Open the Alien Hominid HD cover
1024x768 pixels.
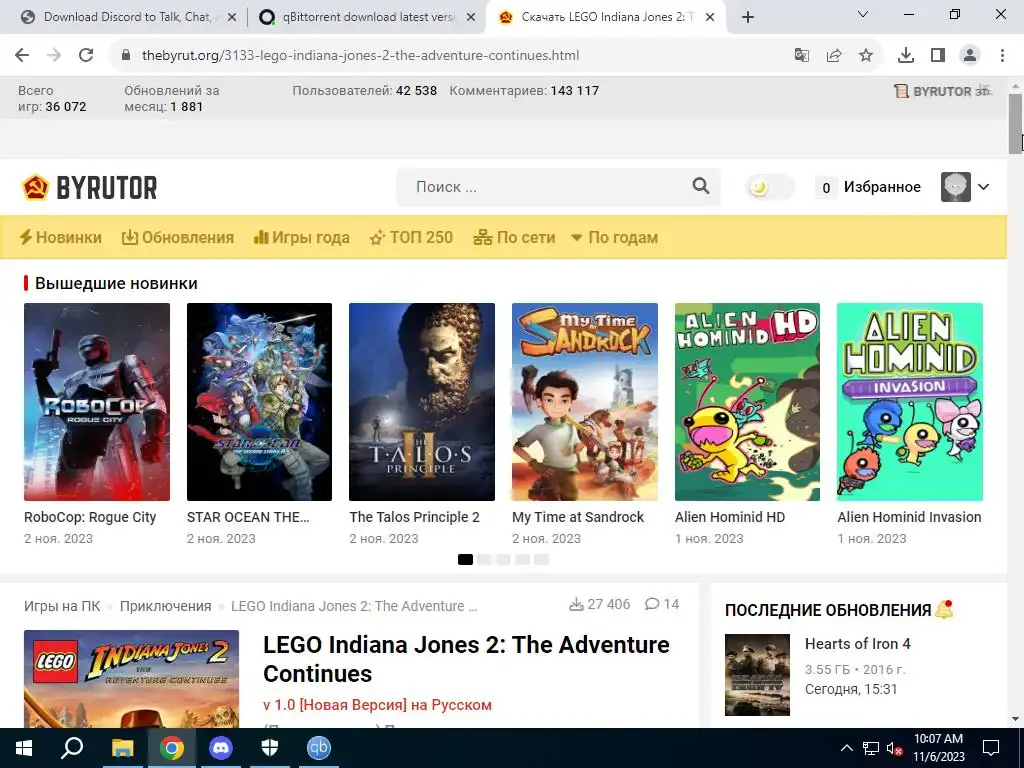(747, 402)
